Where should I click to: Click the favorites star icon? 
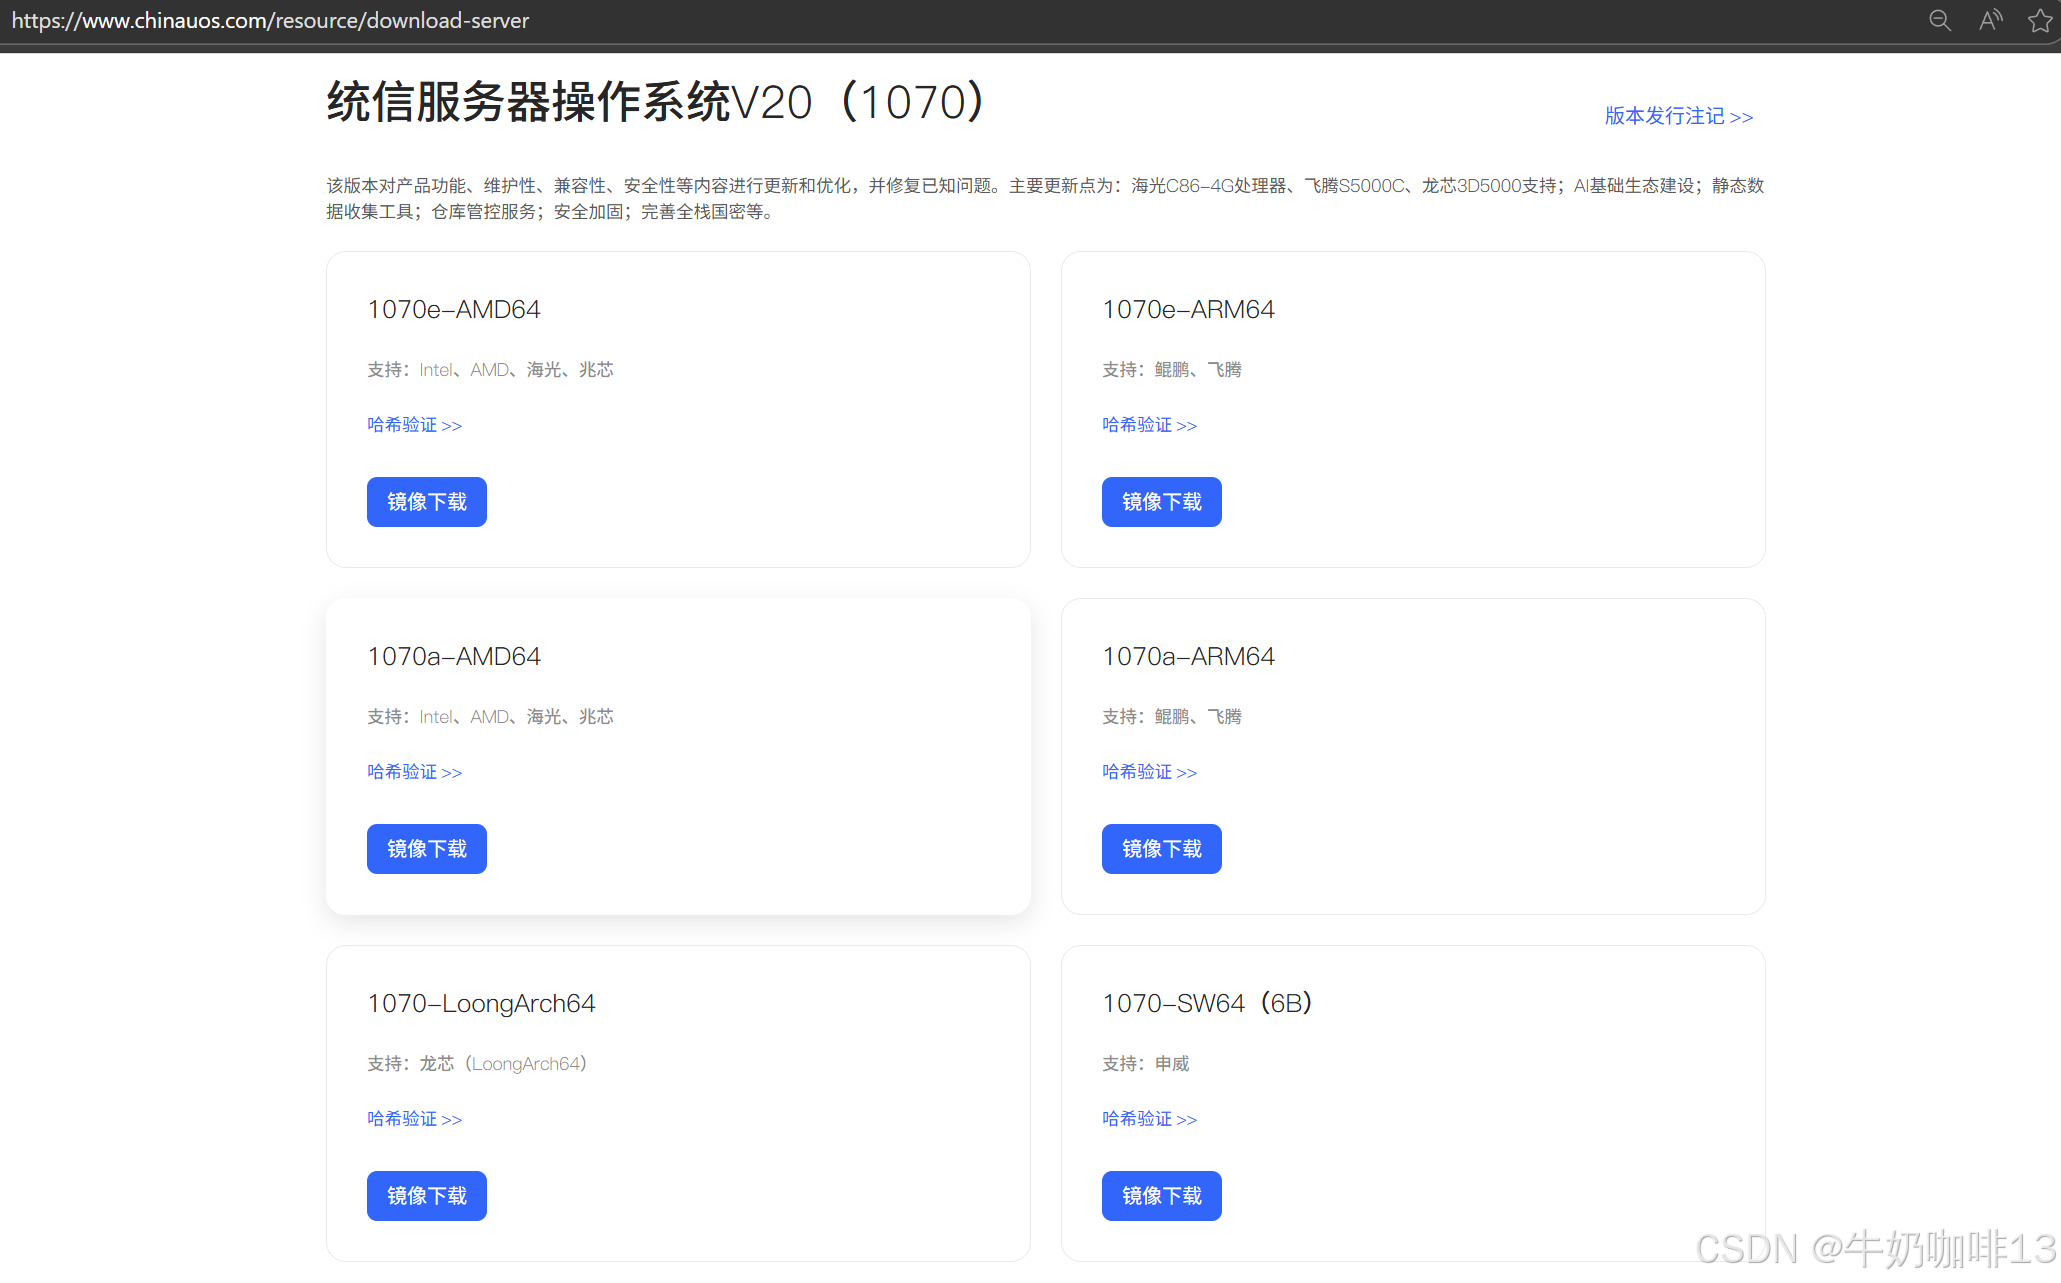2039,21
